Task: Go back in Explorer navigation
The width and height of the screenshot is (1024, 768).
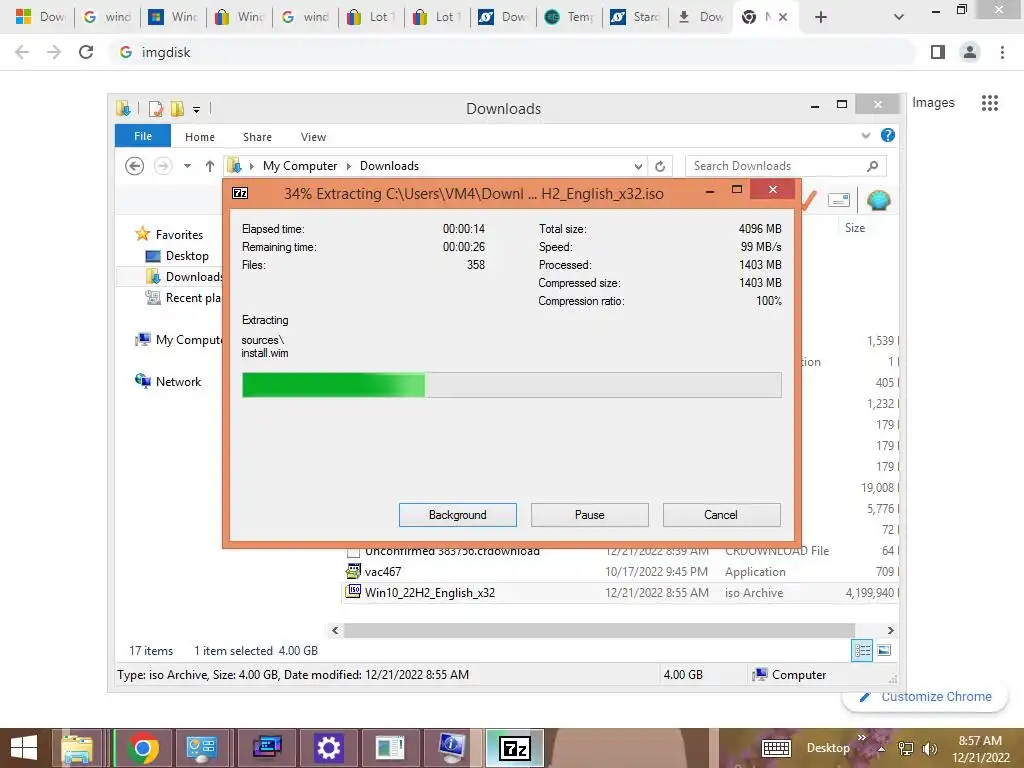Action: 135,166
